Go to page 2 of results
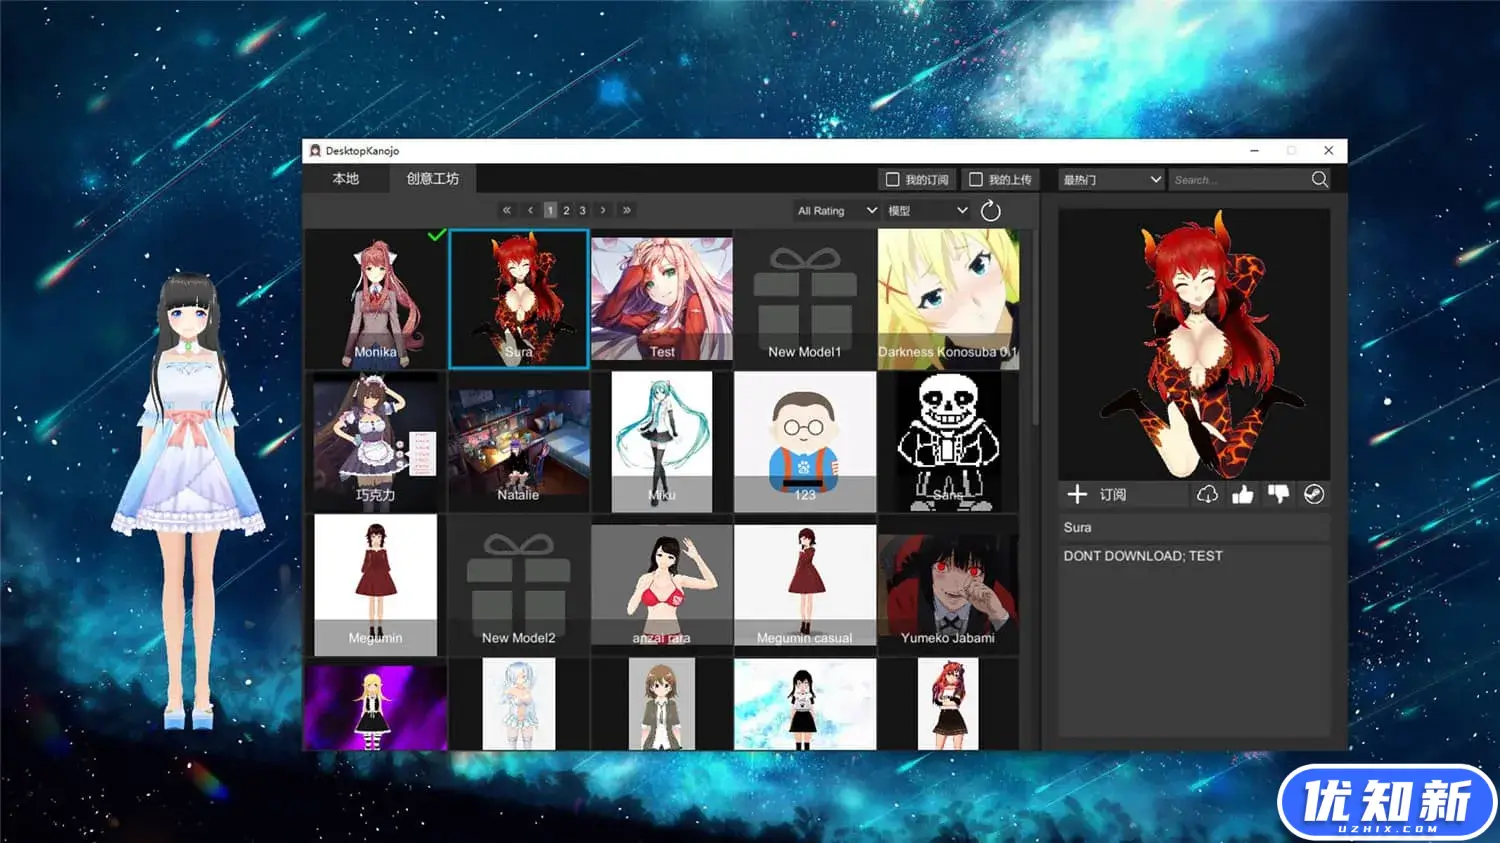Image resolution: width=1500 pixels, height=843 pixels. (566, 211)
